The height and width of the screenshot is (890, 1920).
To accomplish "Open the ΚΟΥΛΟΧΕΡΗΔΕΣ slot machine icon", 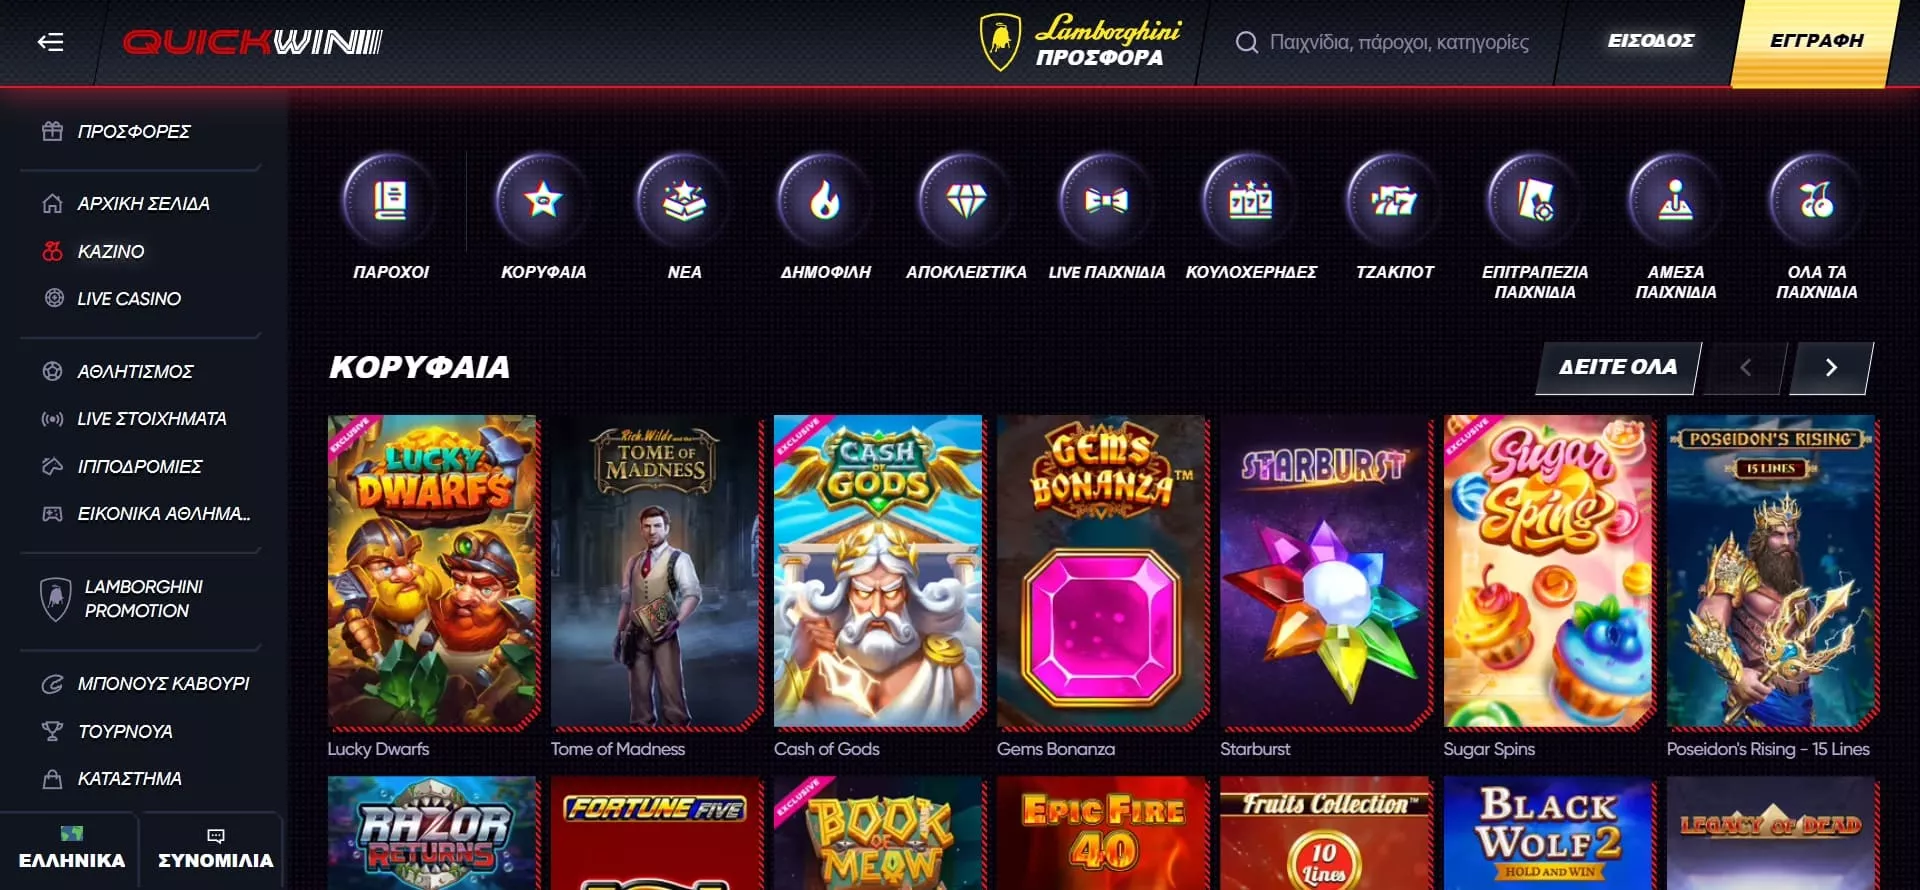I will pyautogui.click(x=1250, y=201).
